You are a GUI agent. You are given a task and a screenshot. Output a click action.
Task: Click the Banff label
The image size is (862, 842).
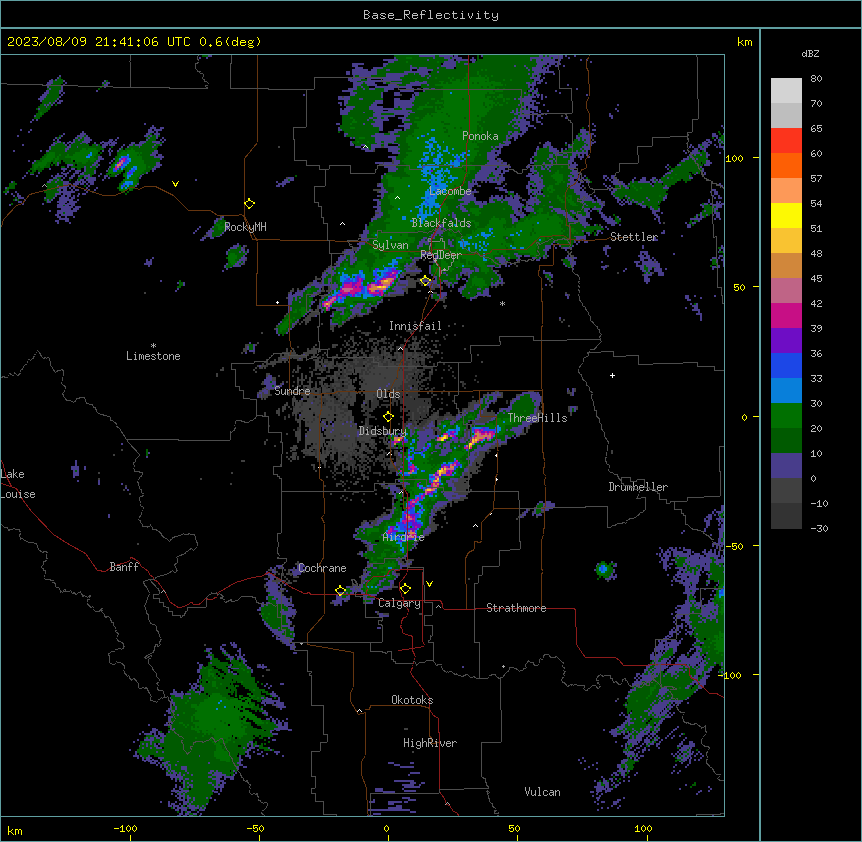[124, 567]
